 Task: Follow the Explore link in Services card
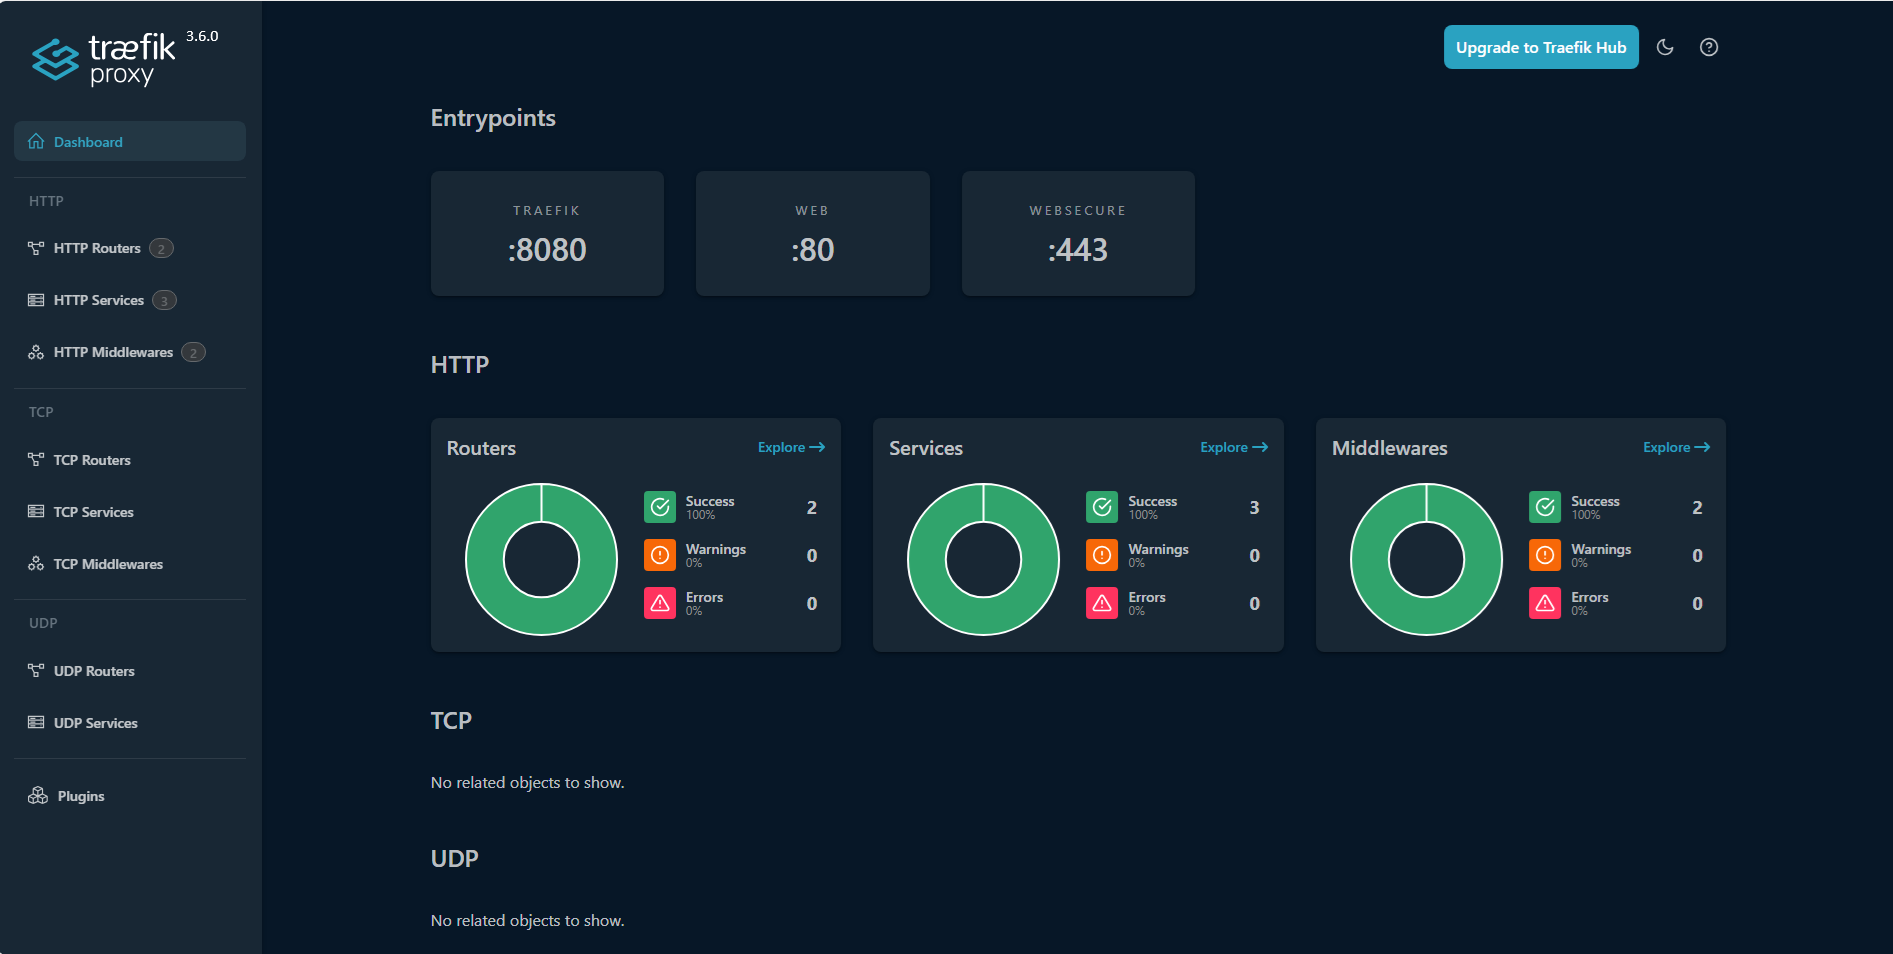pyautogui.click(x=1233, y=447)
